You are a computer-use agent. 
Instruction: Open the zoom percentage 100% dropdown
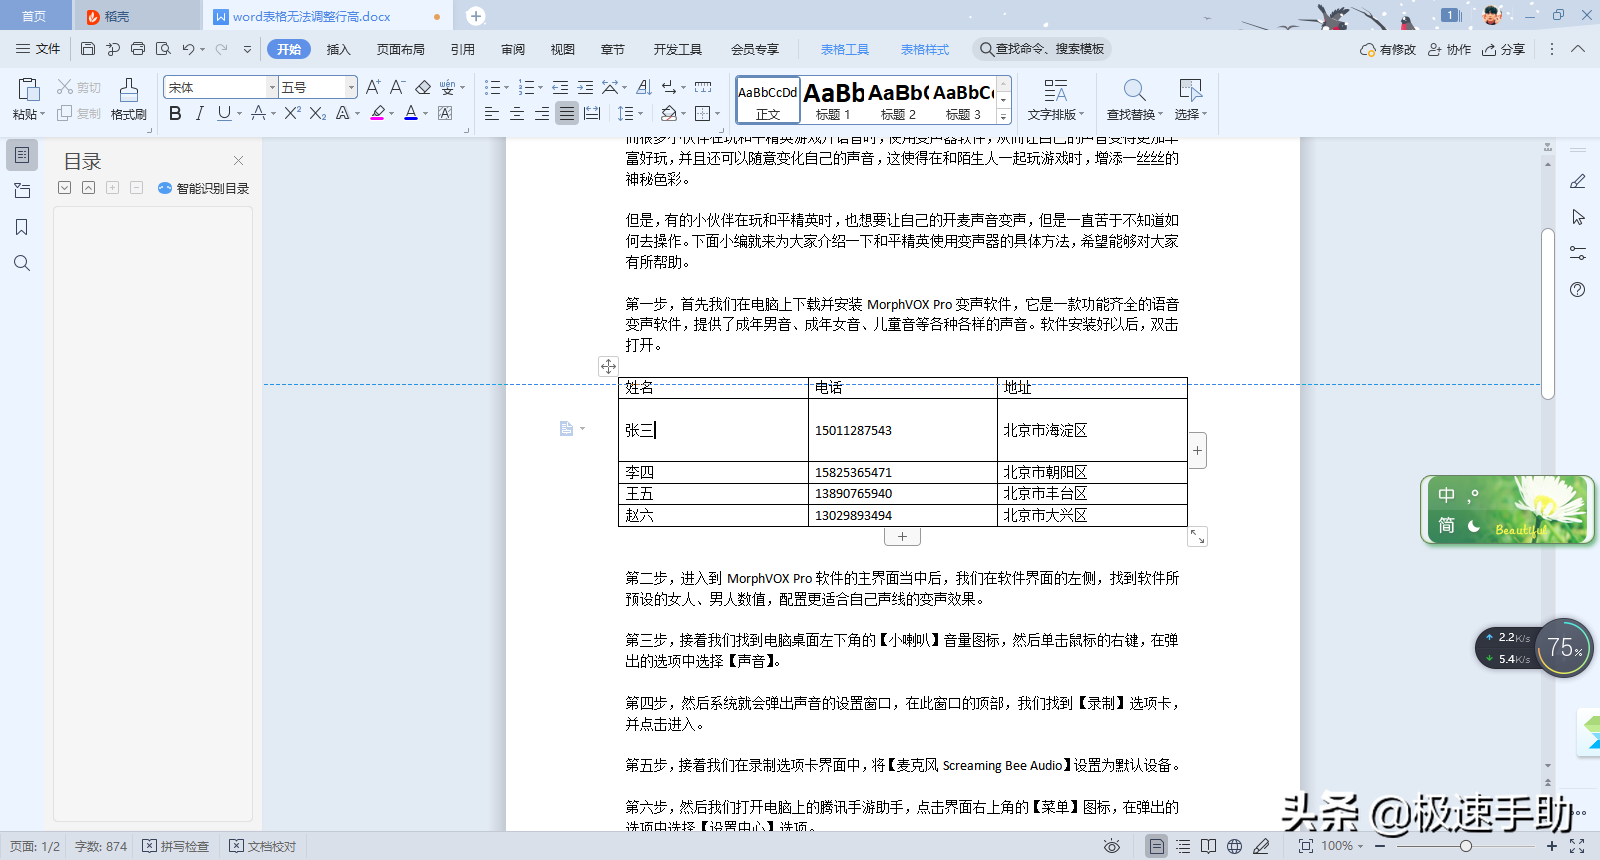pos(1343,846)
